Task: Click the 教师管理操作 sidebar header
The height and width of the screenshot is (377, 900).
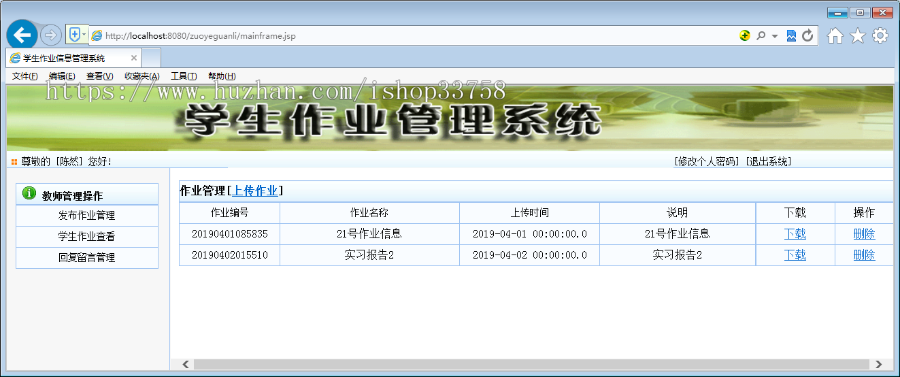Action: tap(87, 194)
